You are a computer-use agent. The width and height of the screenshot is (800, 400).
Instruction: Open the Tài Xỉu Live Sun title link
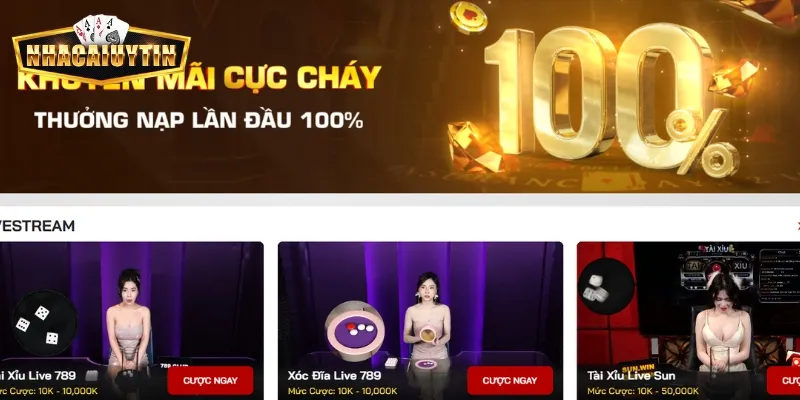(x=631, y=376)
